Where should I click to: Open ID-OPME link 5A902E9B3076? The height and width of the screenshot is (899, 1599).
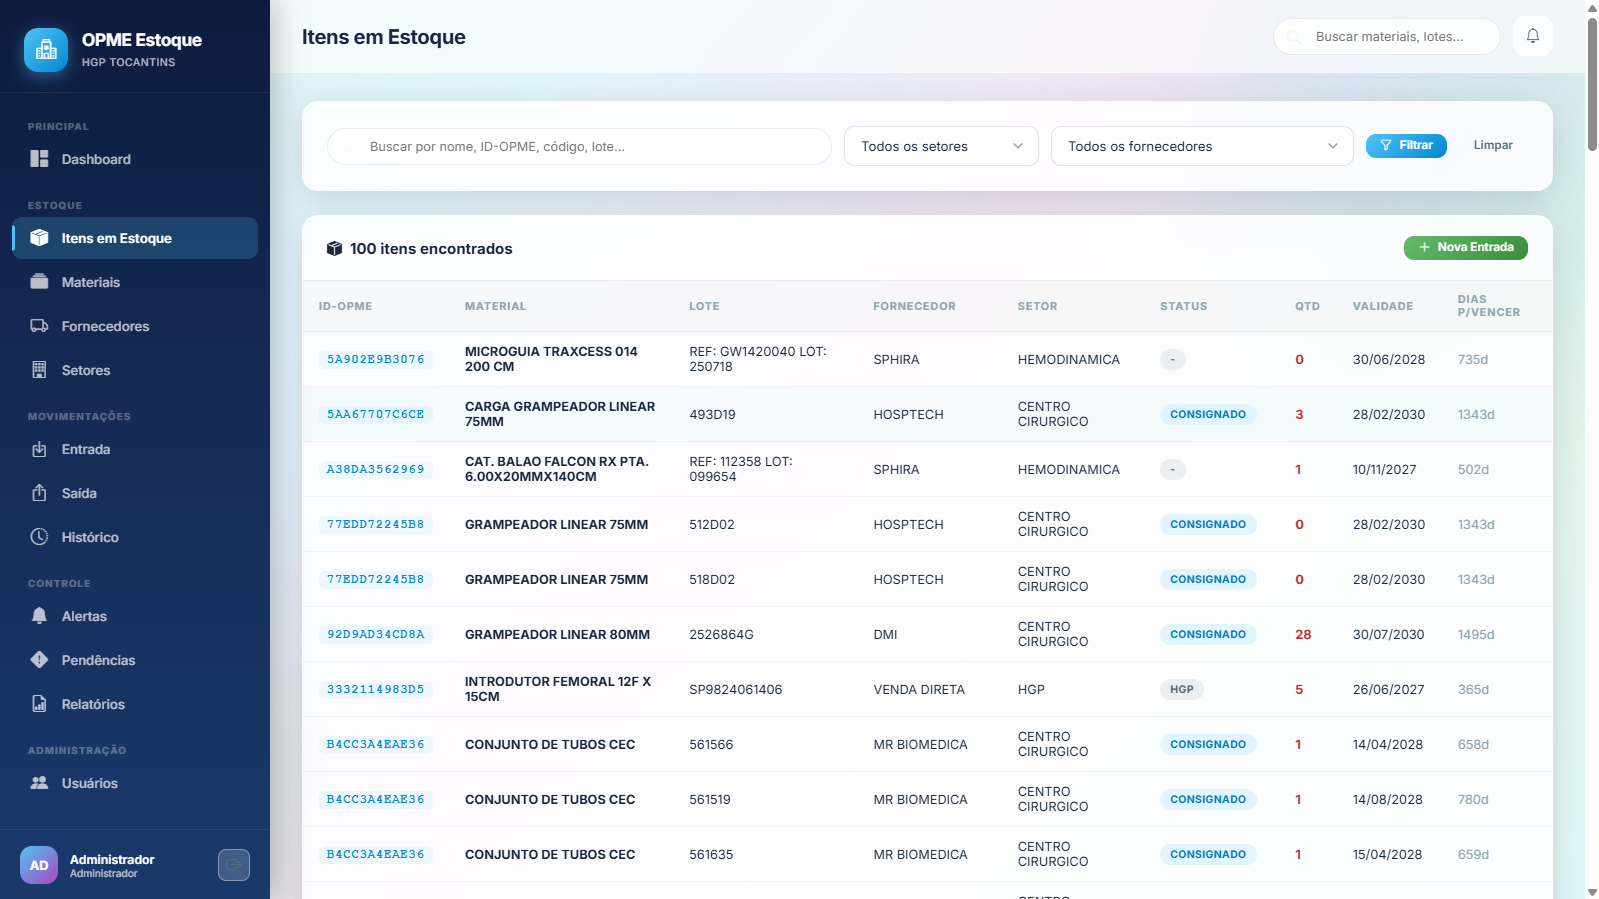pyautogui.click(x=376, y=359)
